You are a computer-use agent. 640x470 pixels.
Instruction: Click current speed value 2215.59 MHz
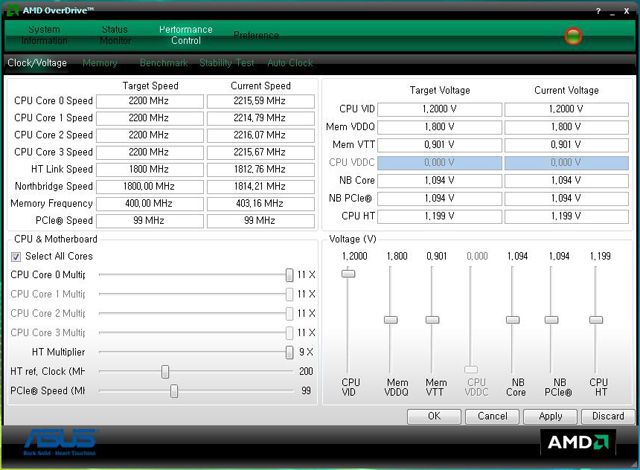(261, 101)
